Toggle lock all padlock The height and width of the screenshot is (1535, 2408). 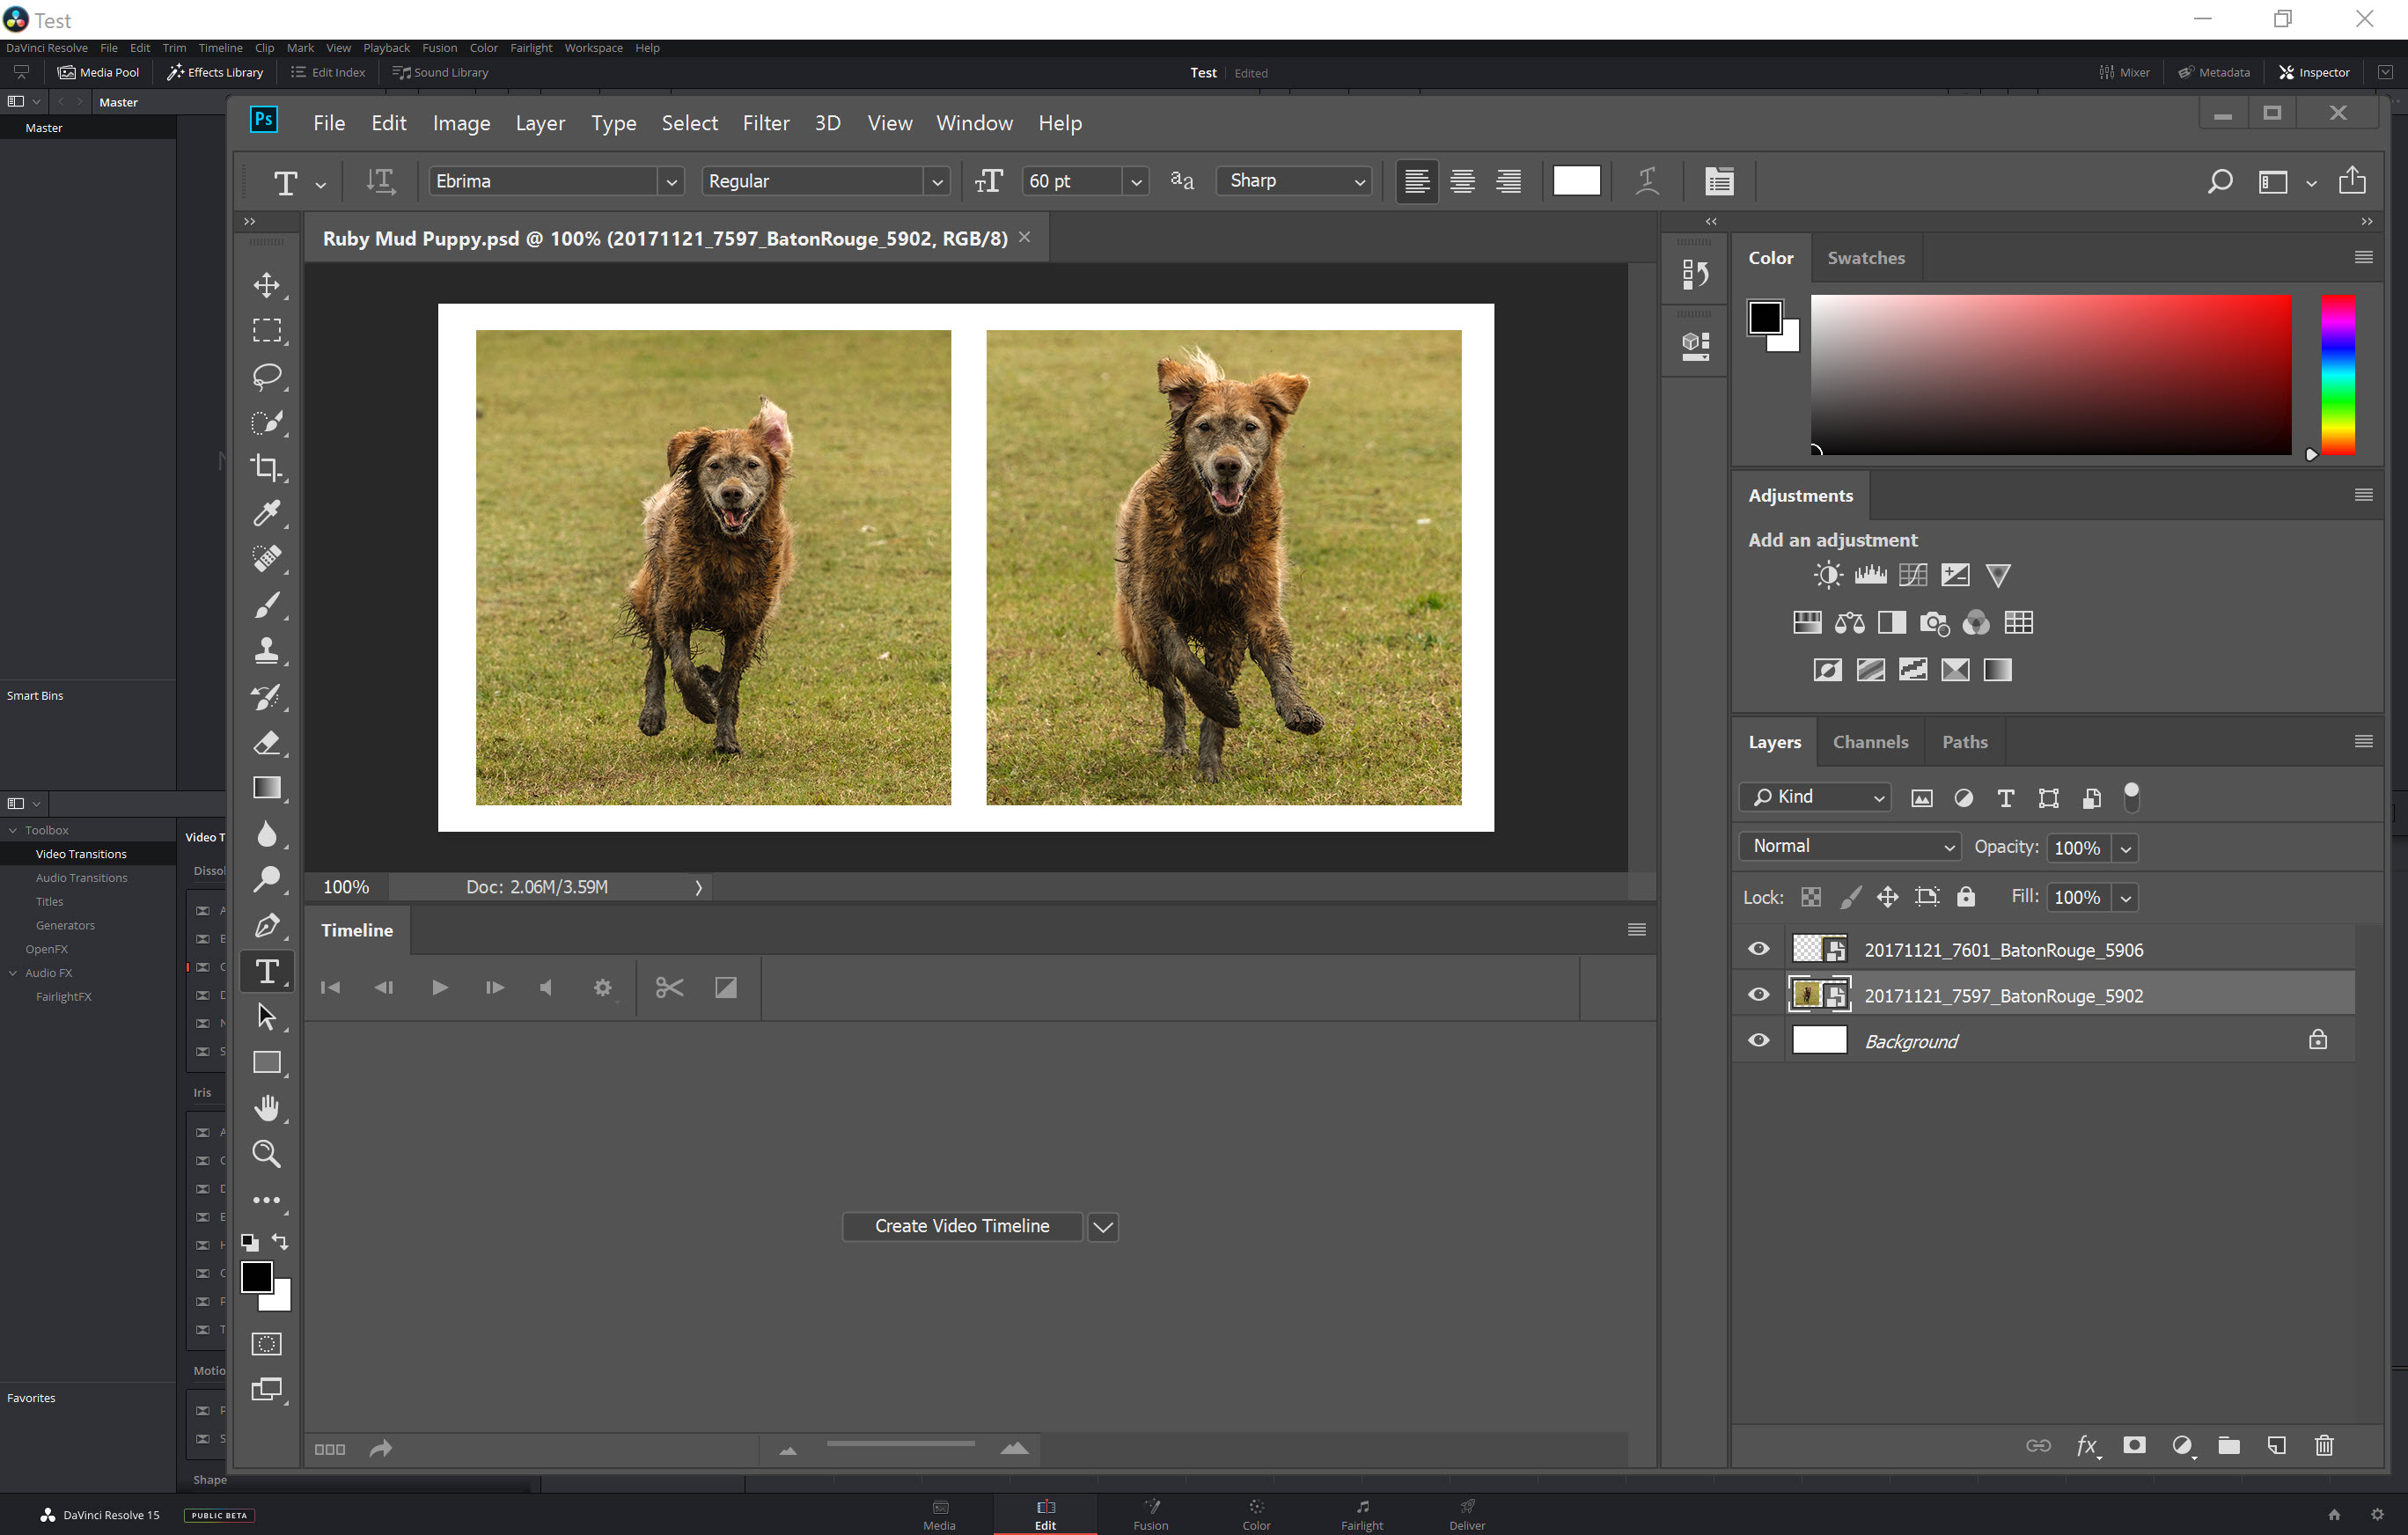tap(1966, 897)
